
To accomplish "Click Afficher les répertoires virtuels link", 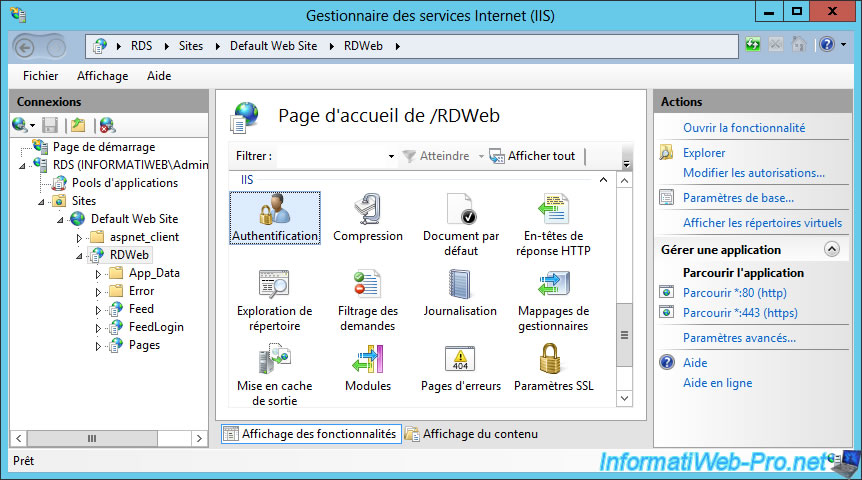I will [762, 223].
